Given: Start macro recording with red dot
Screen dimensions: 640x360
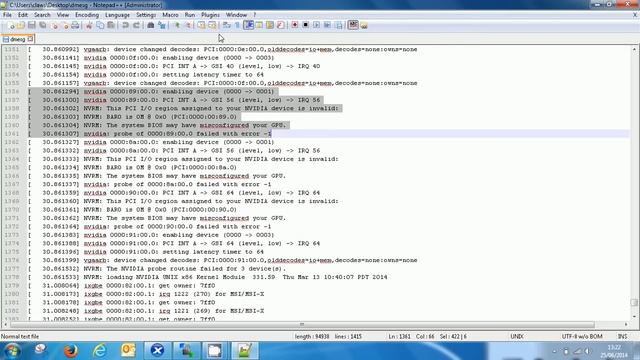Looking at the screenshot, I should [x=295, y=25].
